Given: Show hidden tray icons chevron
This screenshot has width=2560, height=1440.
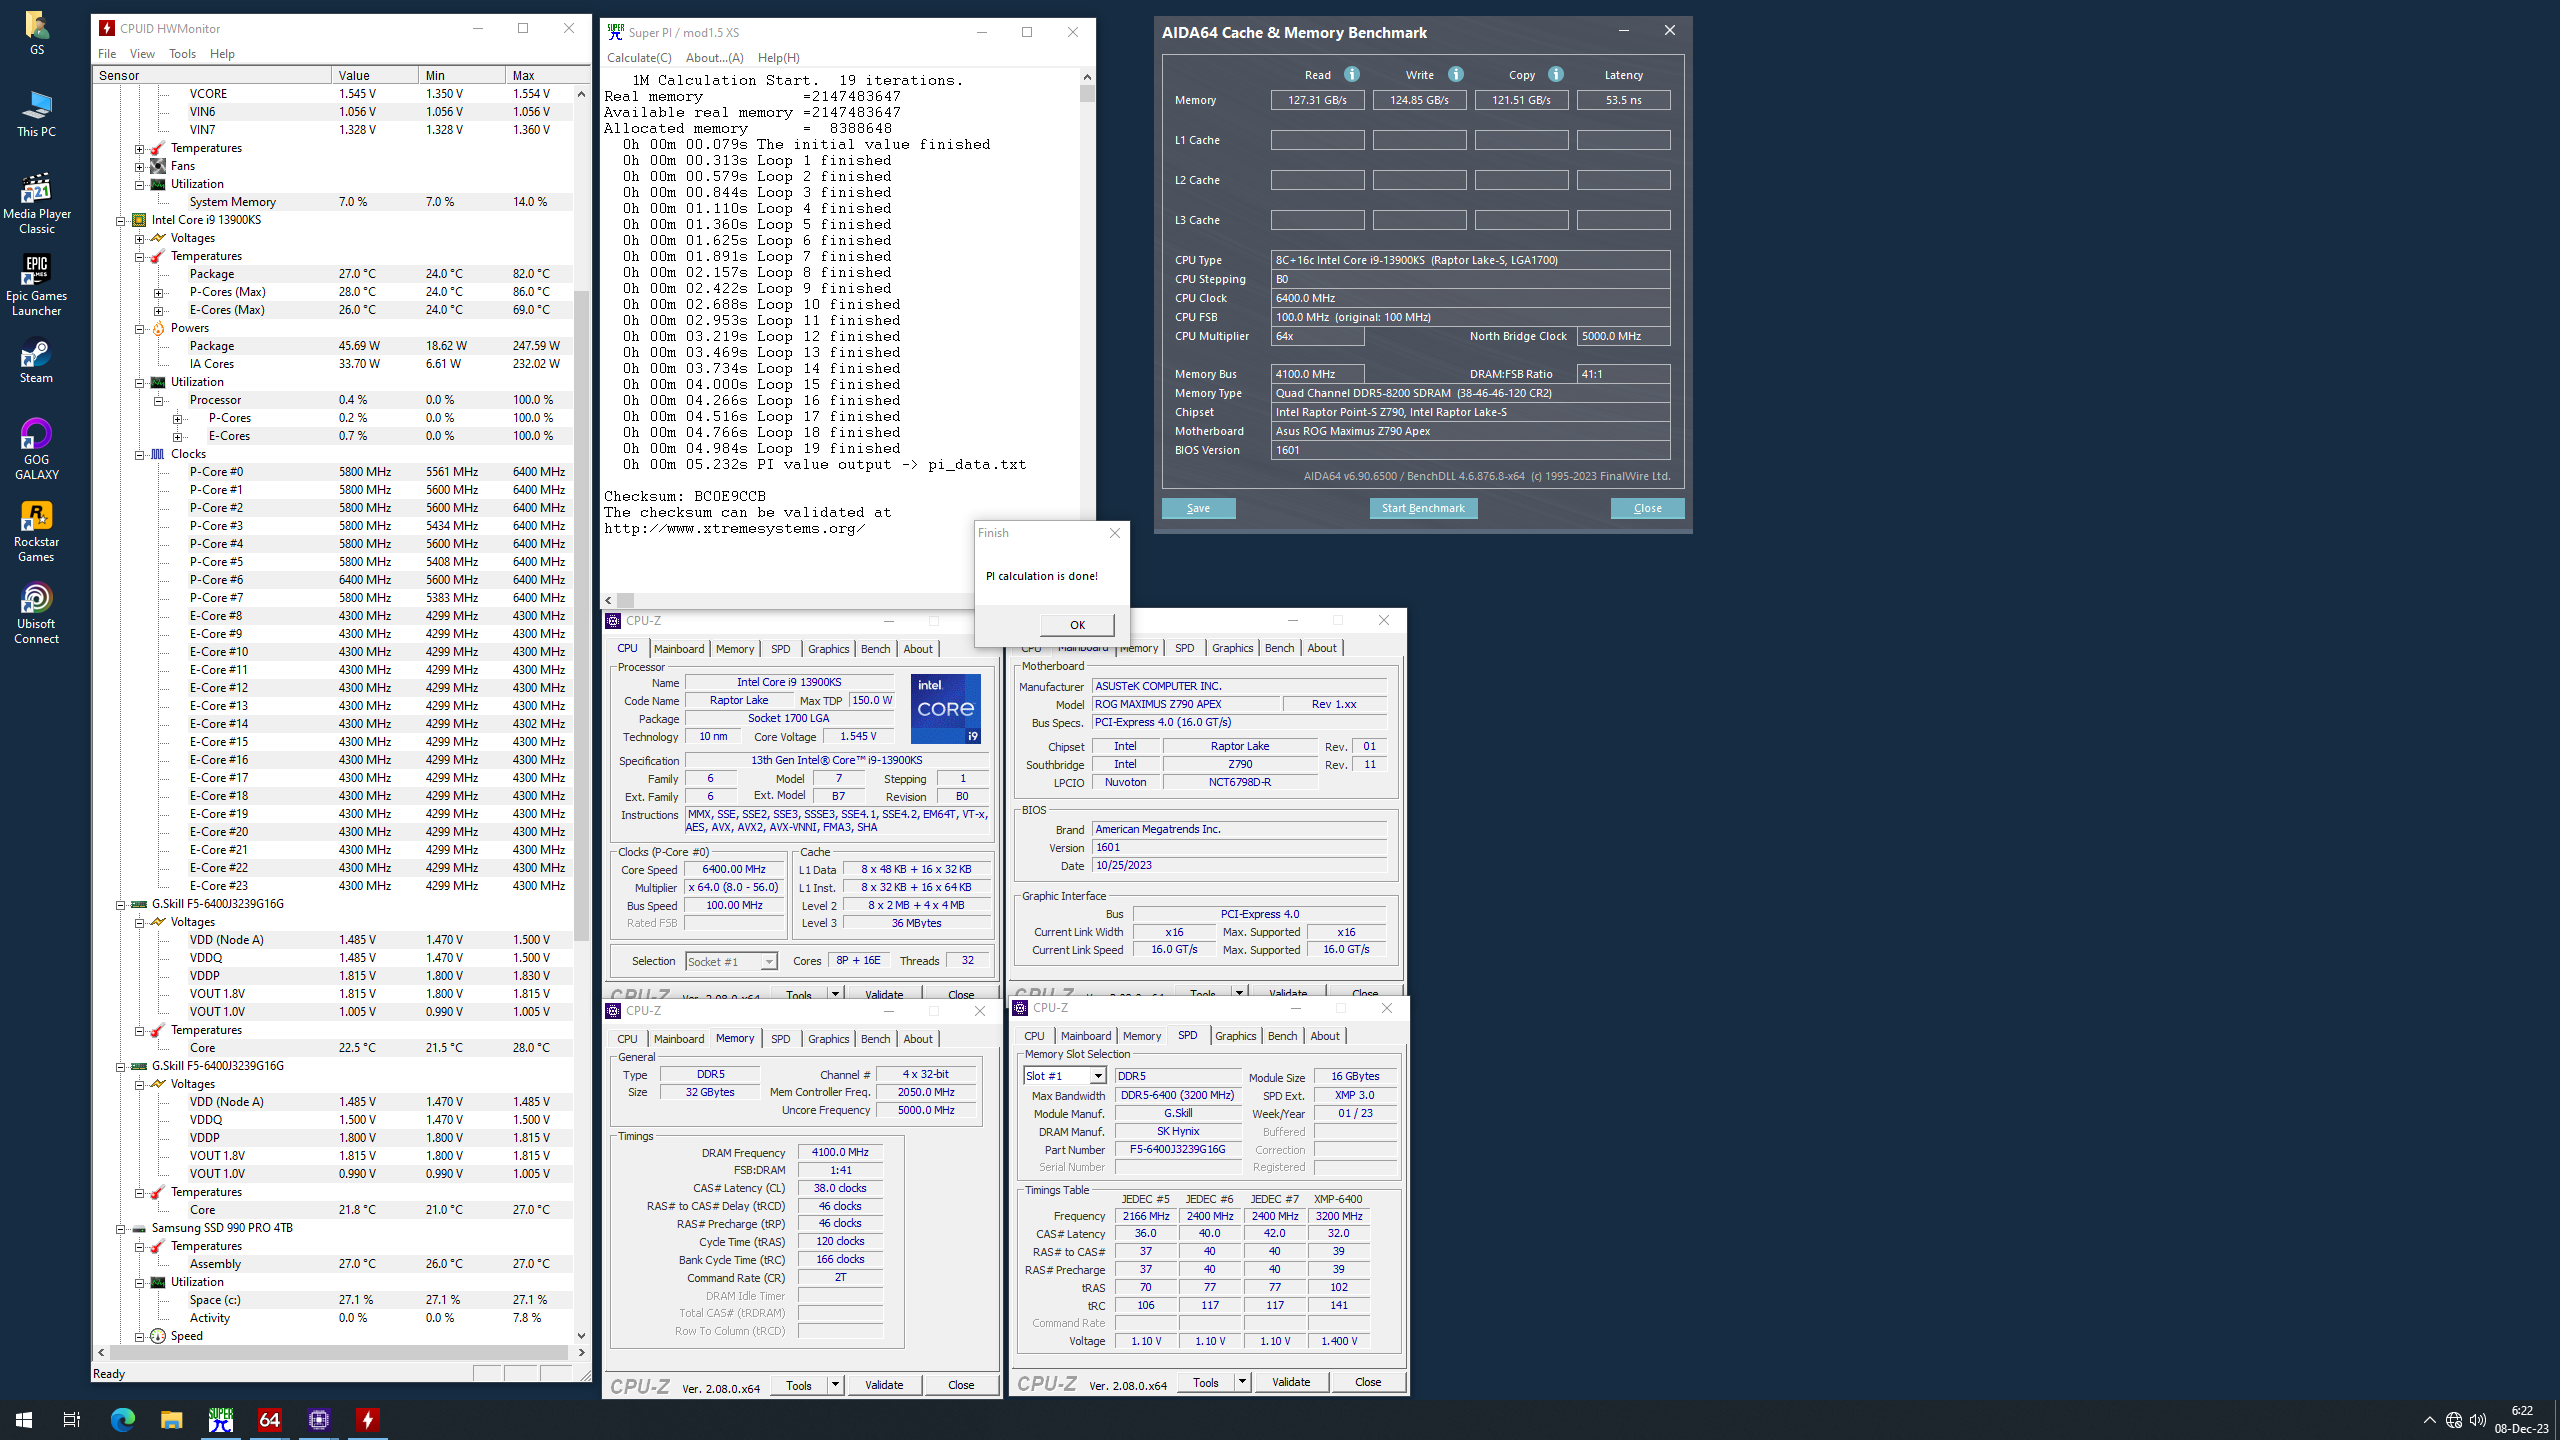Looking at the screenshot, I should point(2429,1420).
